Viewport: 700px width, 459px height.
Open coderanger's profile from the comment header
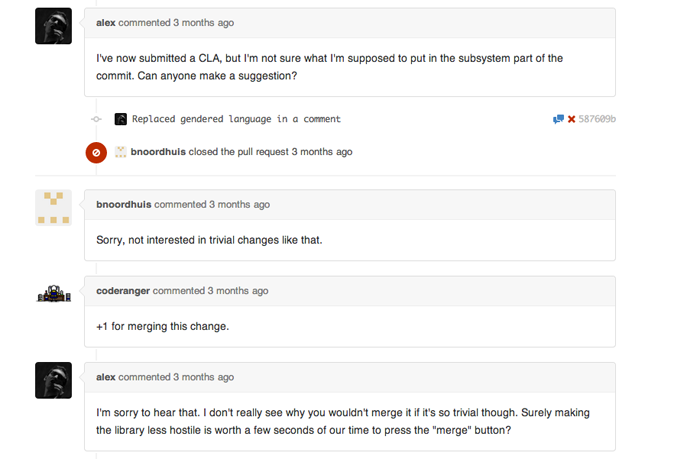tap(122, 291)
